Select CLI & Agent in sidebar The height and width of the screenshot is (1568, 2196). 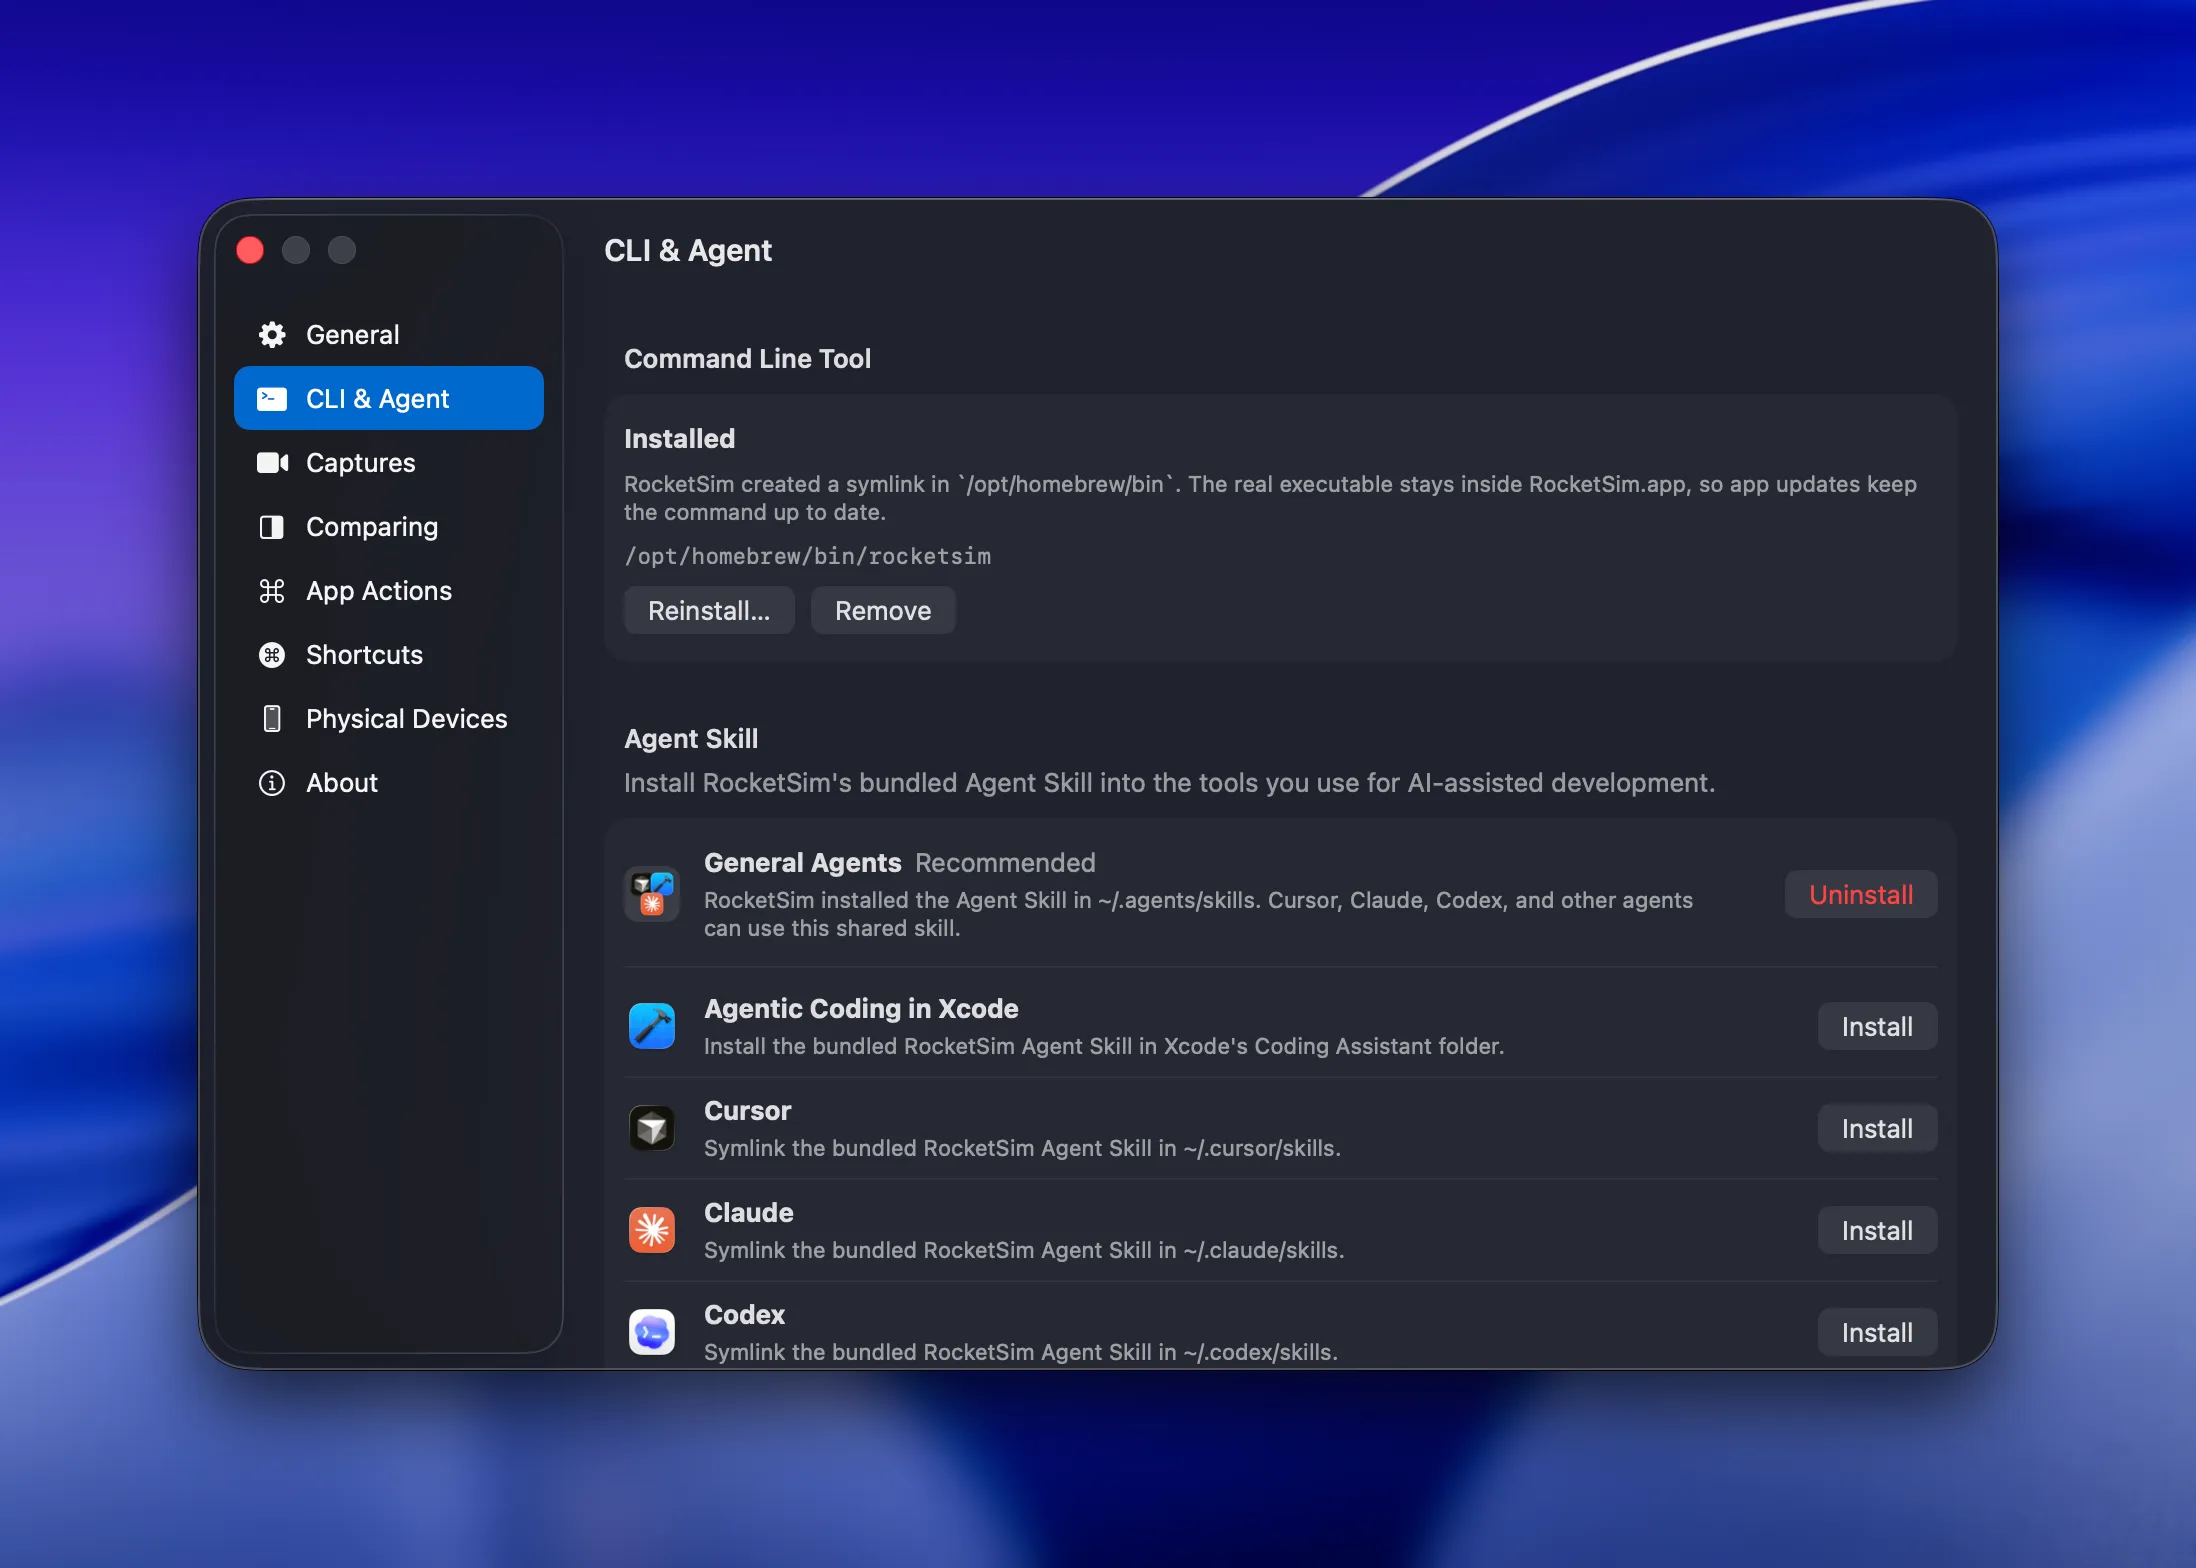tap(389, 398)
